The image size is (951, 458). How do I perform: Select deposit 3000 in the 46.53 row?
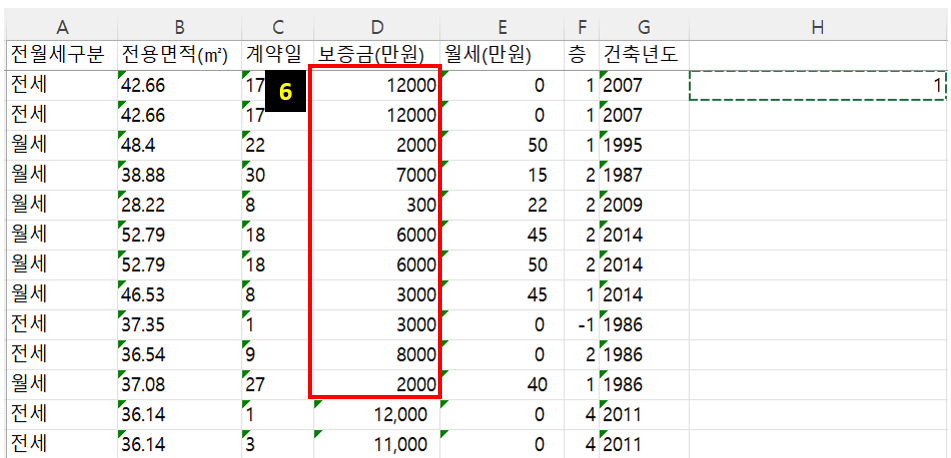[x=377, y=295]
